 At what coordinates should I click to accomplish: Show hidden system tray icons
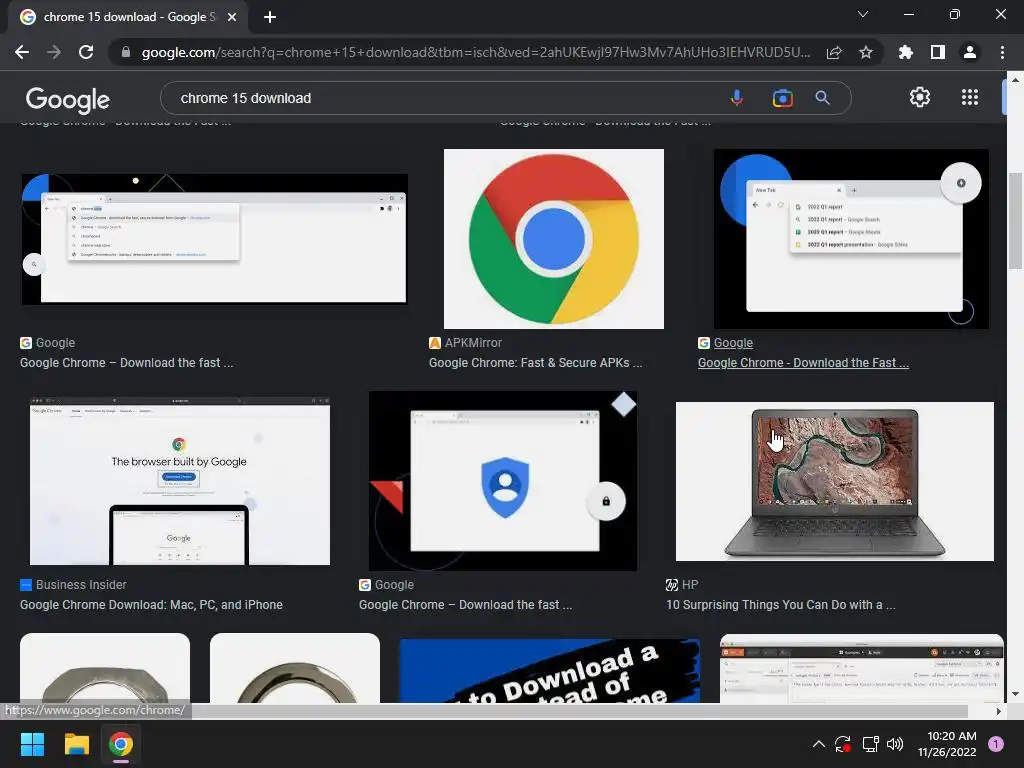tap(818, 744)
